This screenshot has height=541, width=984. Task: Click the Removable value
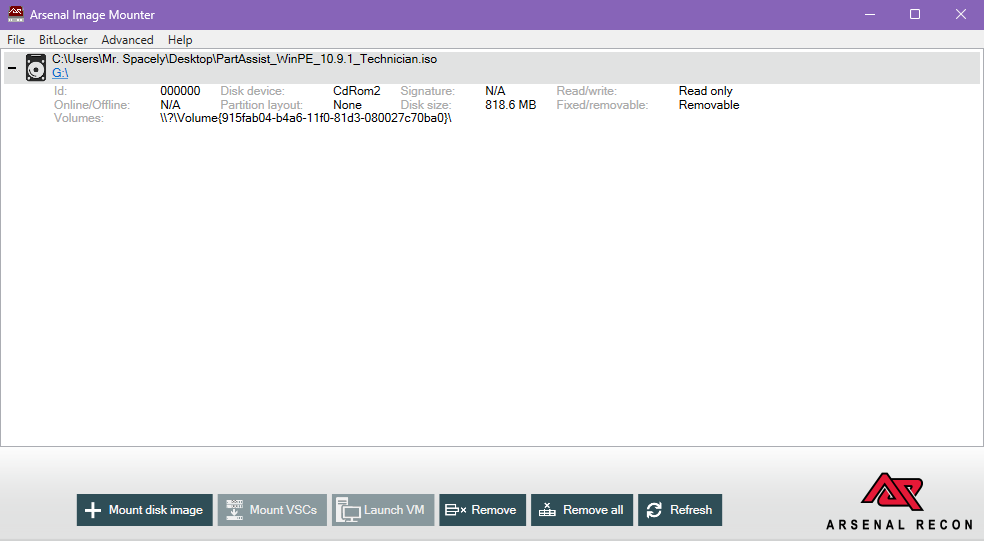click(709, 105)
